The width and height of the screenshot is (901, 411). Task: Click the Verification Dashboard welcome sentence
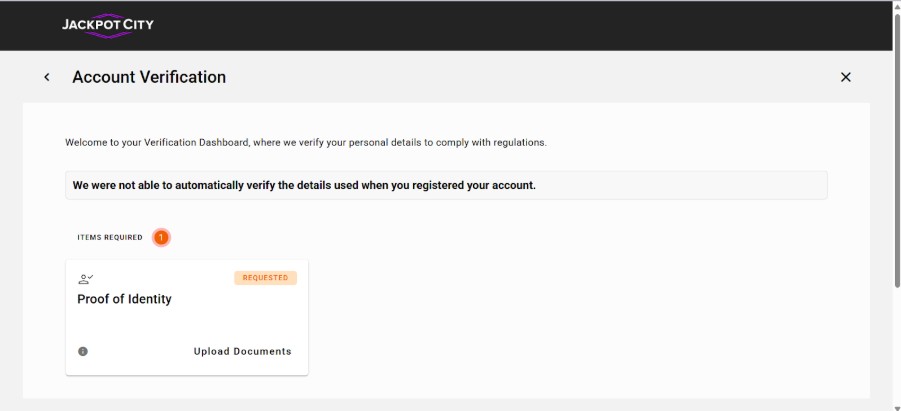(305, 142)
